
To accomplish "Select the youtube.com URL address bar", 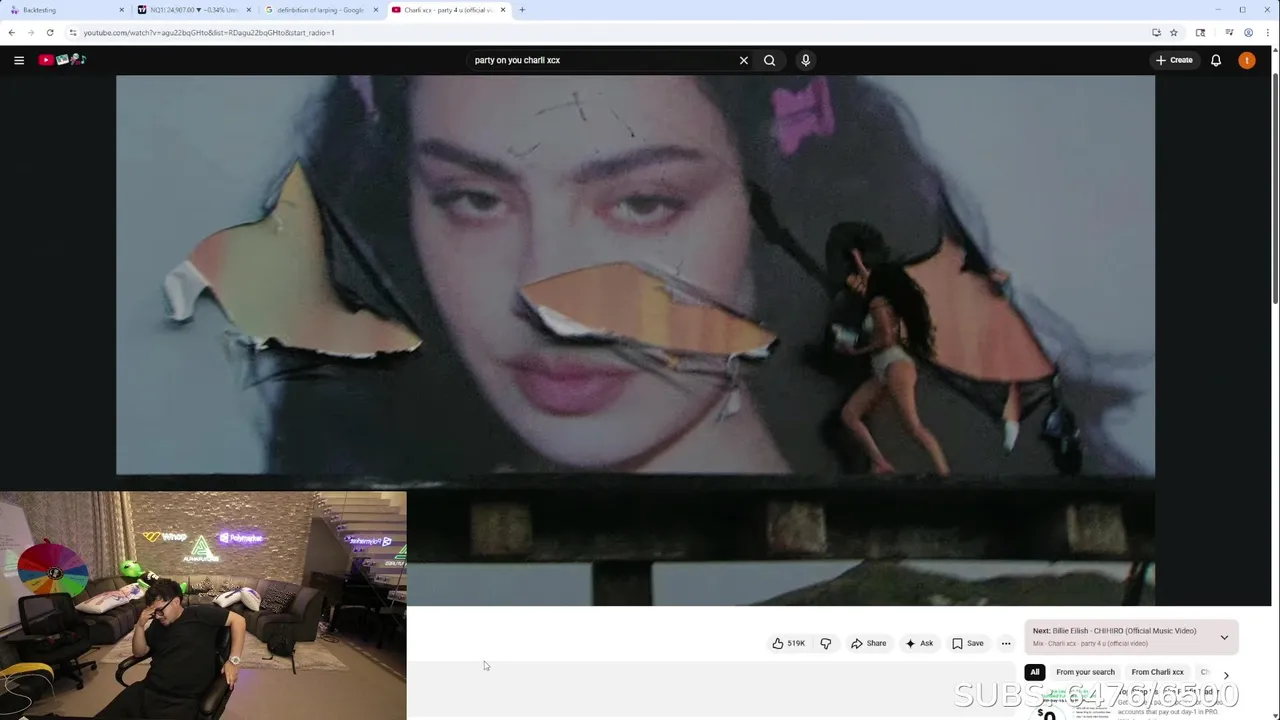I will click(209, 33).
